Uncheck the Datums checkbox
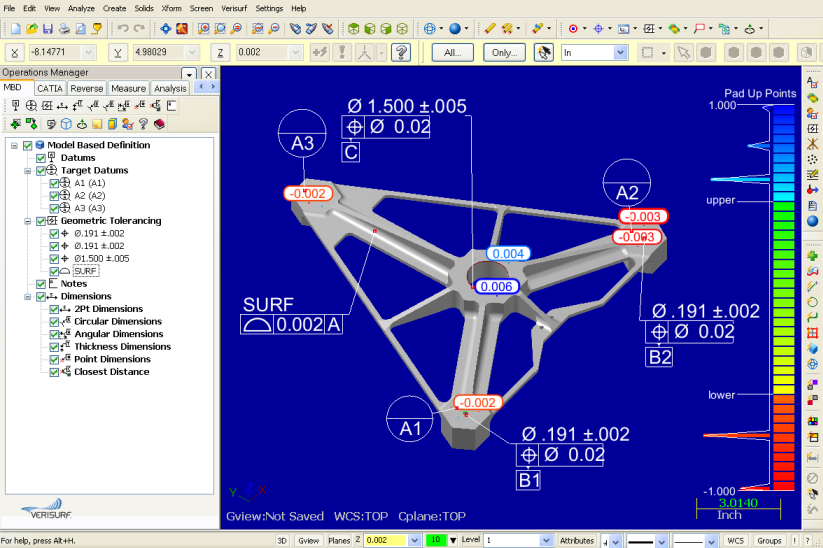The image size is (823, 548). [41, 158]
